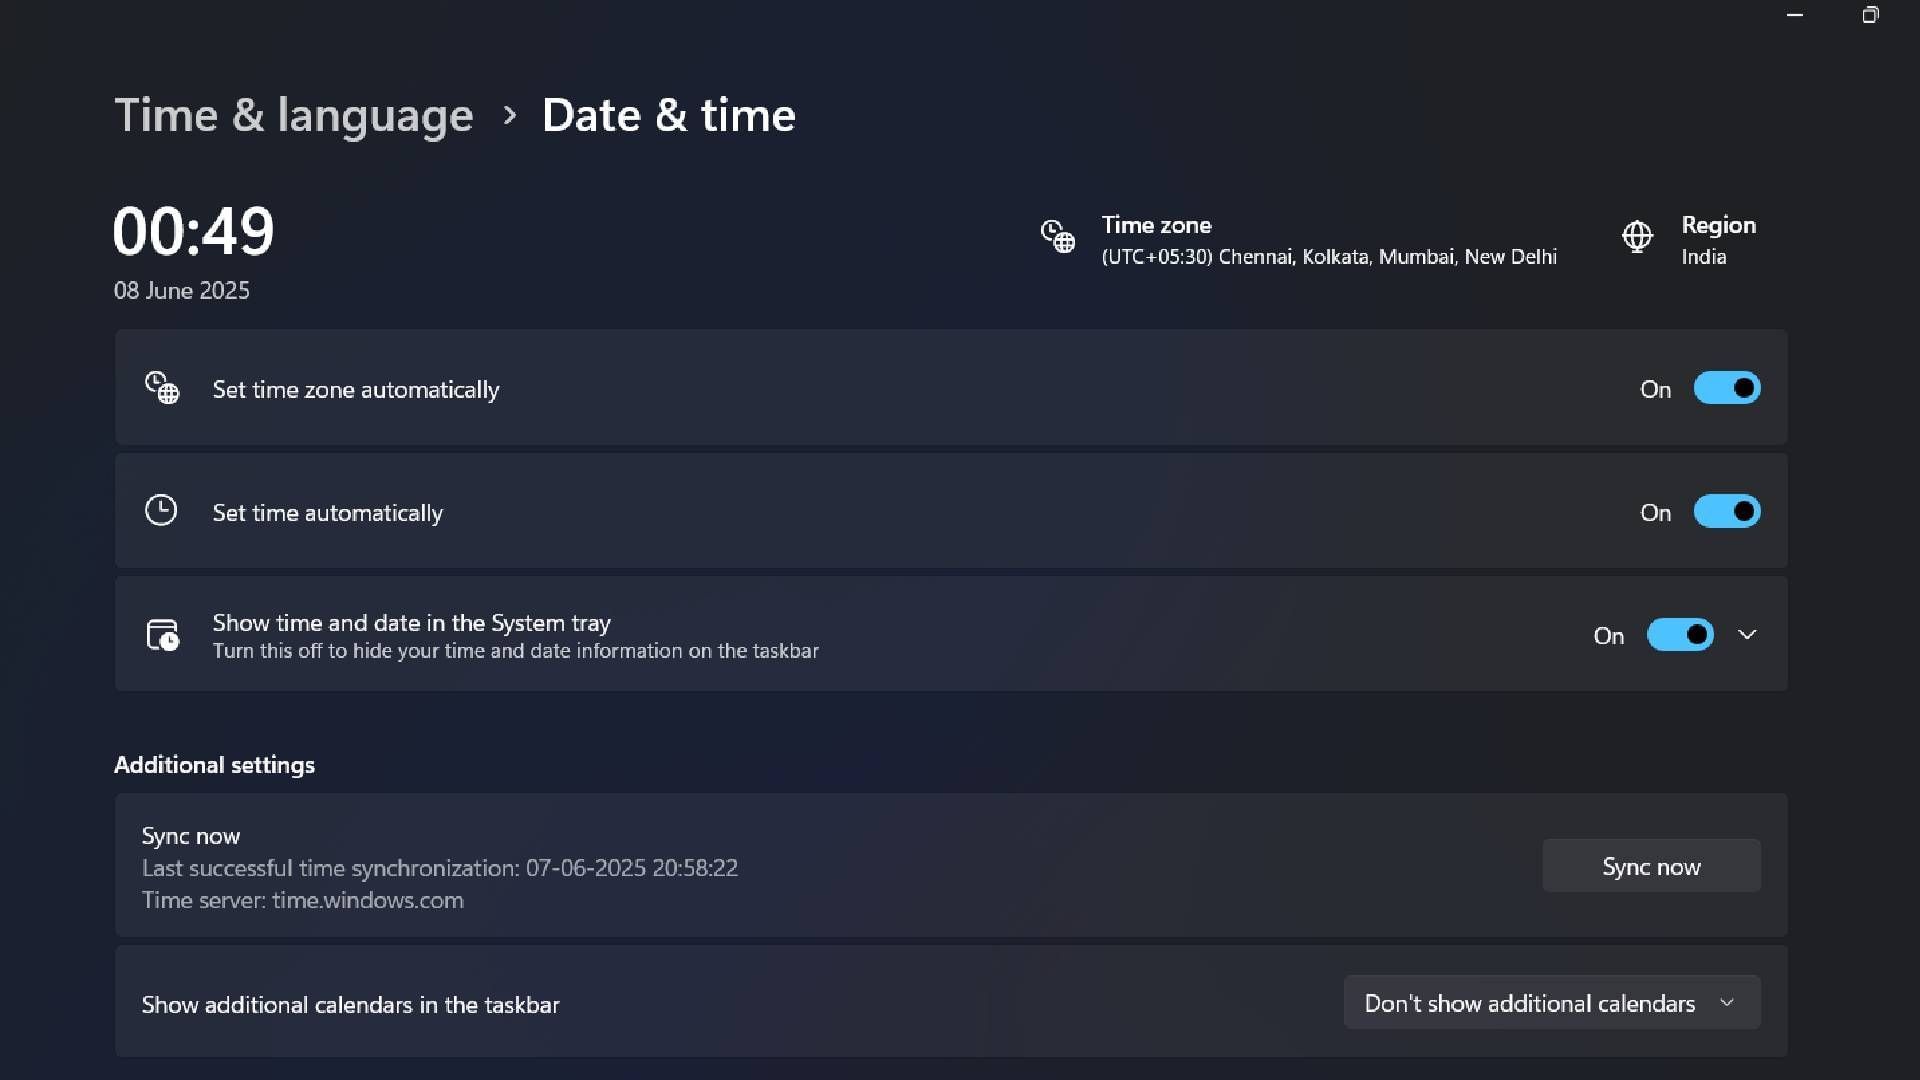Select the Date & time breadcrumb title
The width and height of the screenshot is (1920, 1080).
click(x=668, y=115)
